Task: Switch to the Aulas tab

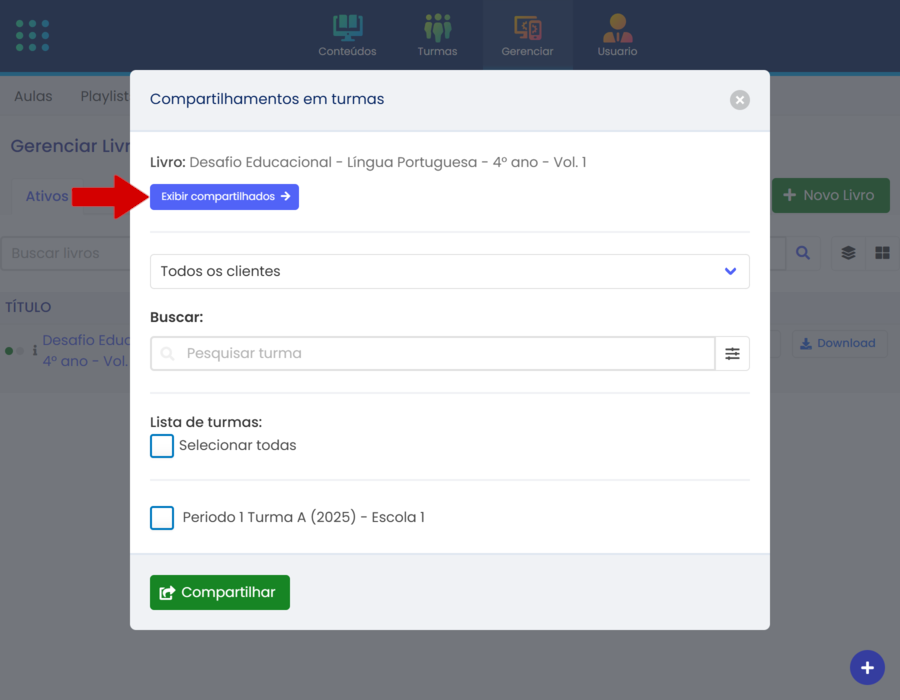Action: [x=33, y=96]
